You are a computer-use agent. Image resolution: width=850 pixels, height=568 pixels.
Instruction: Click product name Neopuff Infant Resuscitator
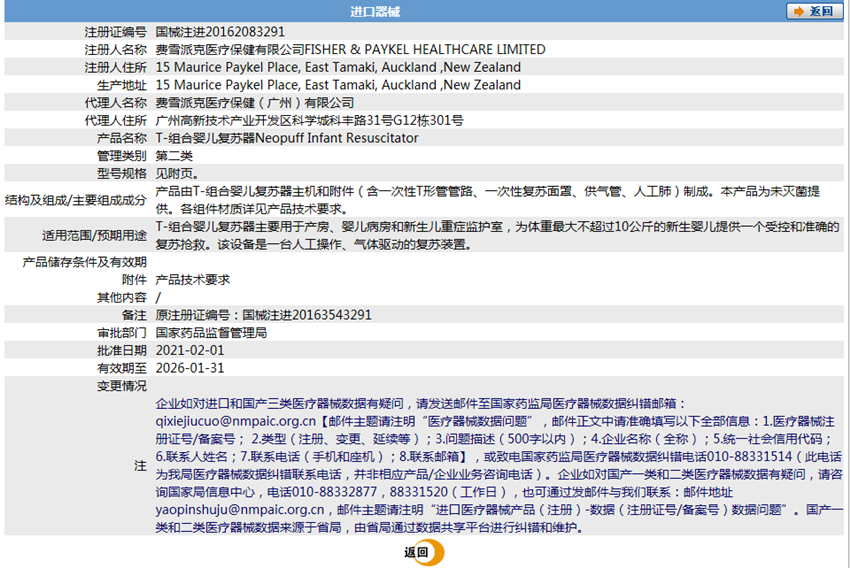click(x=337, y=138)
